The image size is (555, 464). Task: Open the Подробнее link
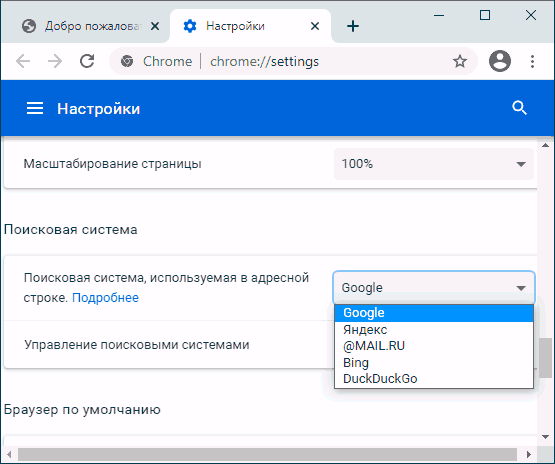click(105, 298)
